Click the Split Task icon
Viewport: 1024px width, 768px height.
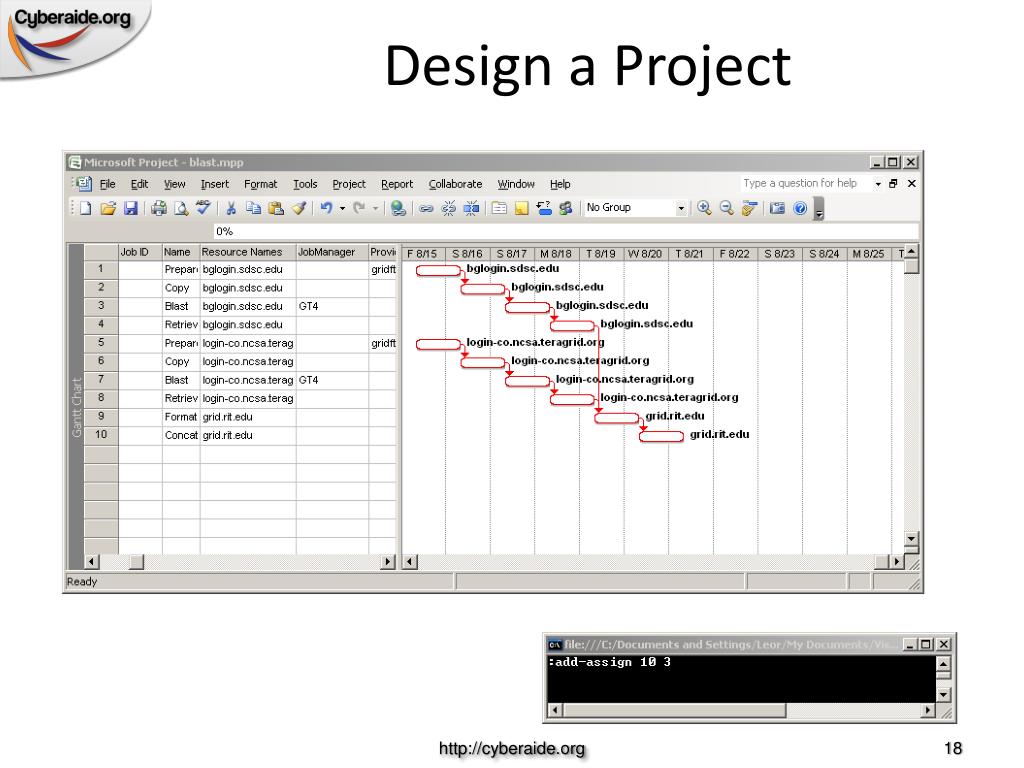point(471,208)
